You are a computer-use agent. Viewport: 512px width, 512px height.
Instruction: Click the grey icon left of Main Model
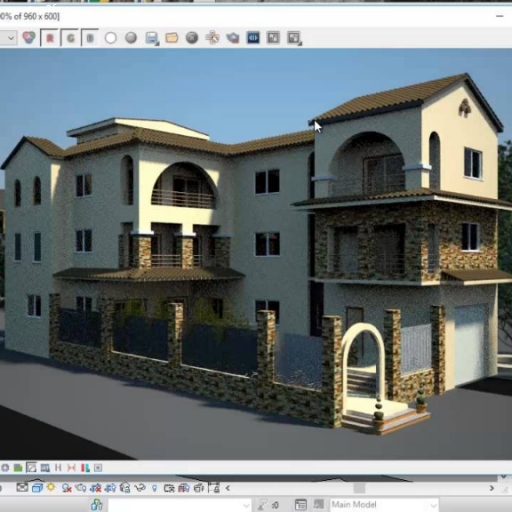[318, 504]
